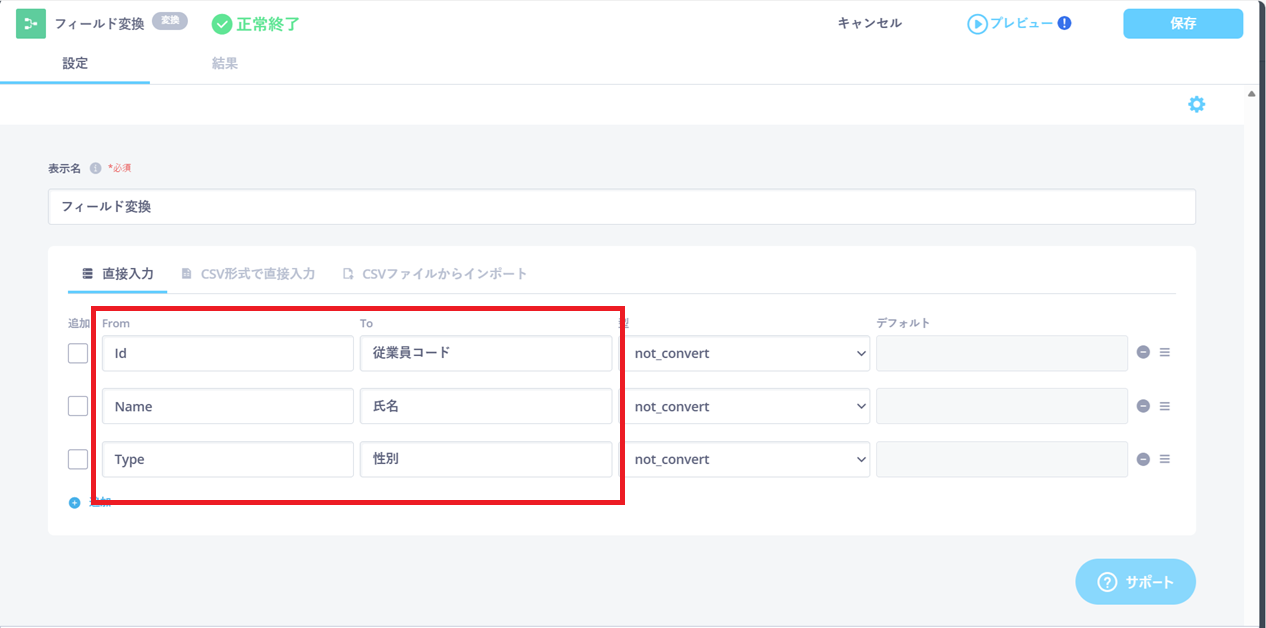Open type dropdown for the Type row
Image resolution: width=1266 pixels, height=628 pixels.
[x=748, y=459]
